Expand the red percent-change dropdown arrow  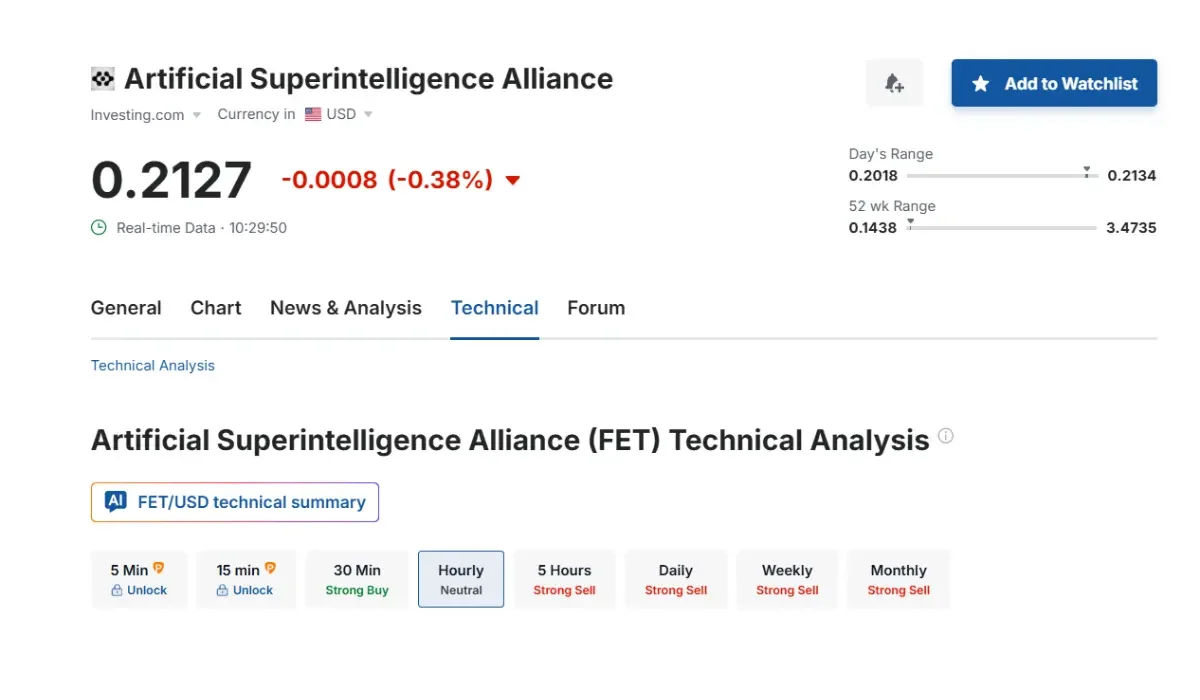(x=512, y=181)
